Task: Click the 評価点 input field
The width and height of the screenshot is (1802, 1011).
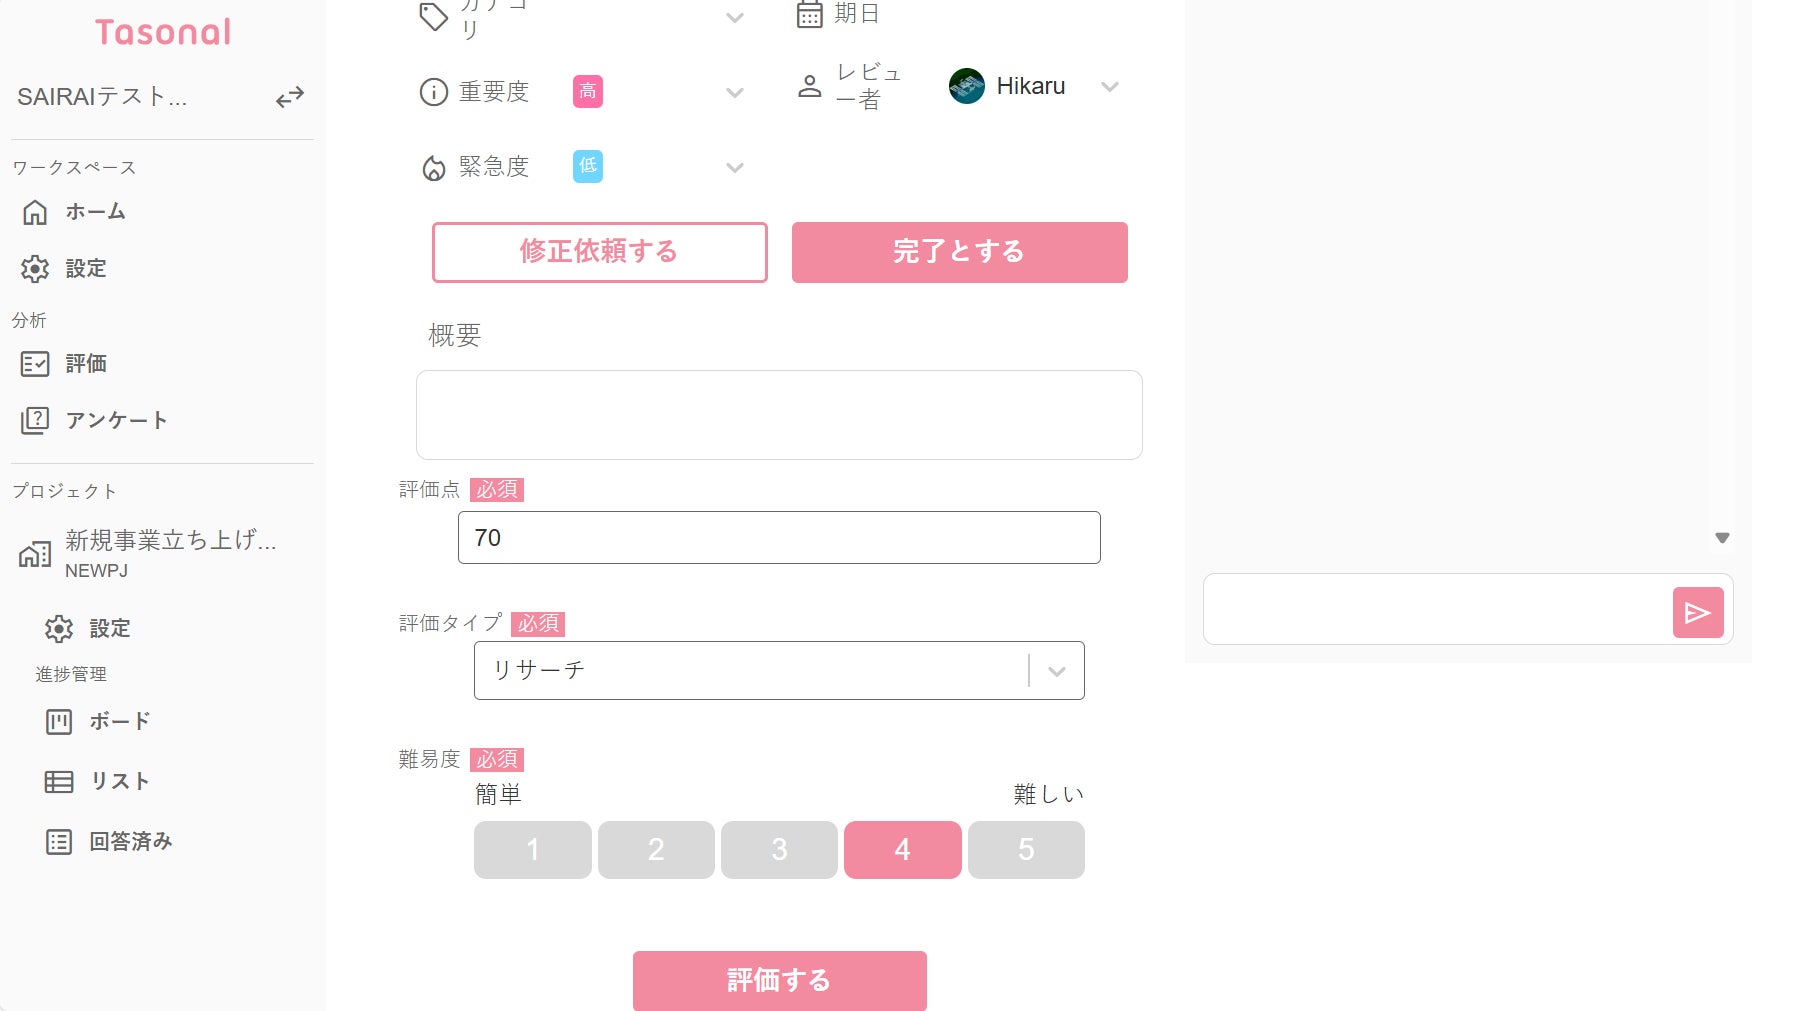Action: (778, 538)
